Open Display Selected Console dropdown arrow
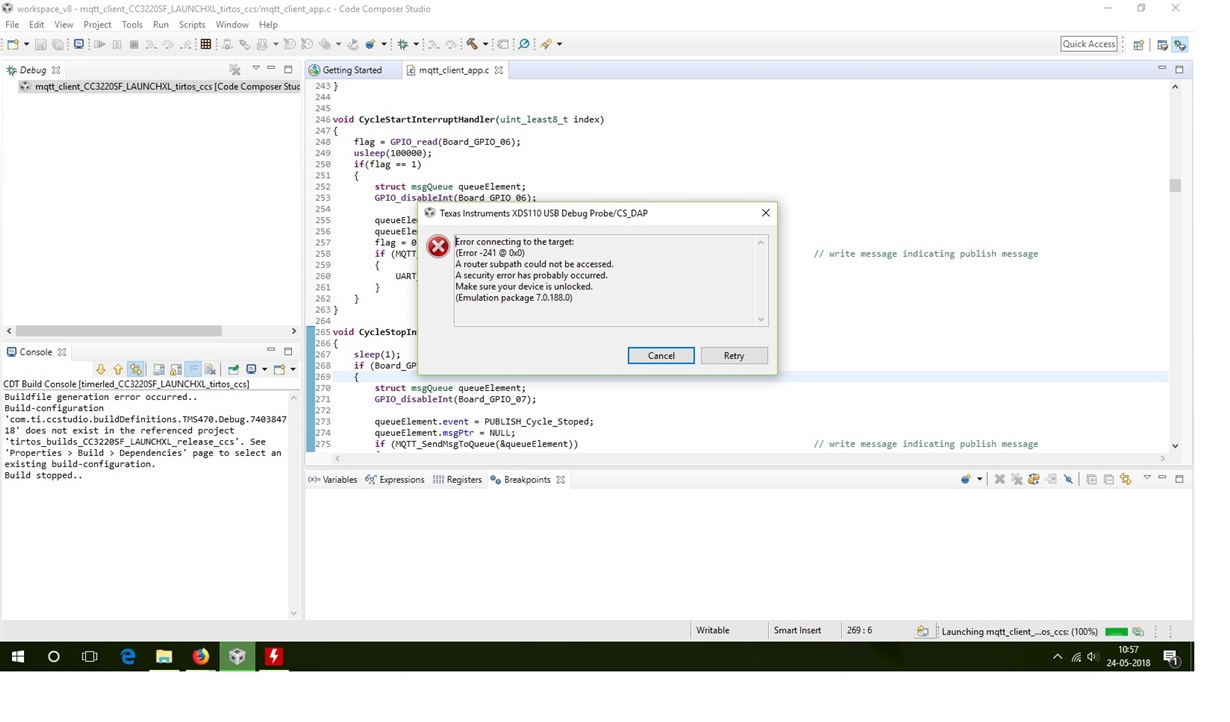The width and height of the screenshot is (1230, 722). [264, 369]
